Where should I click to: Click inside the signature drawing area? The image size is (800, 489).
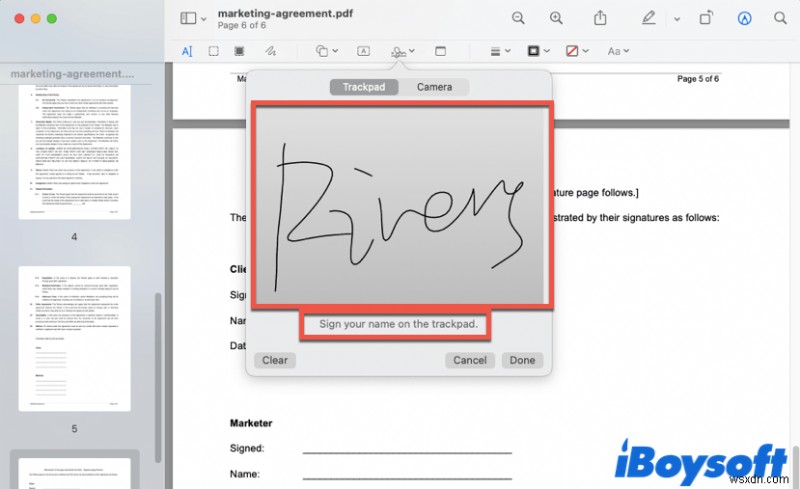point(400,205)
